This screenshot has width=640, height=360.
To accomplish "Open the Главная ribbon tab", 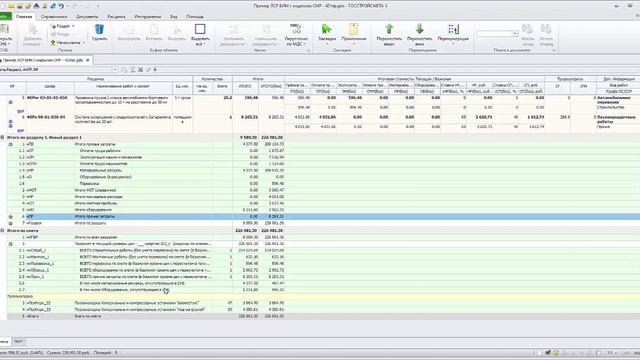I will coord(24,17).
